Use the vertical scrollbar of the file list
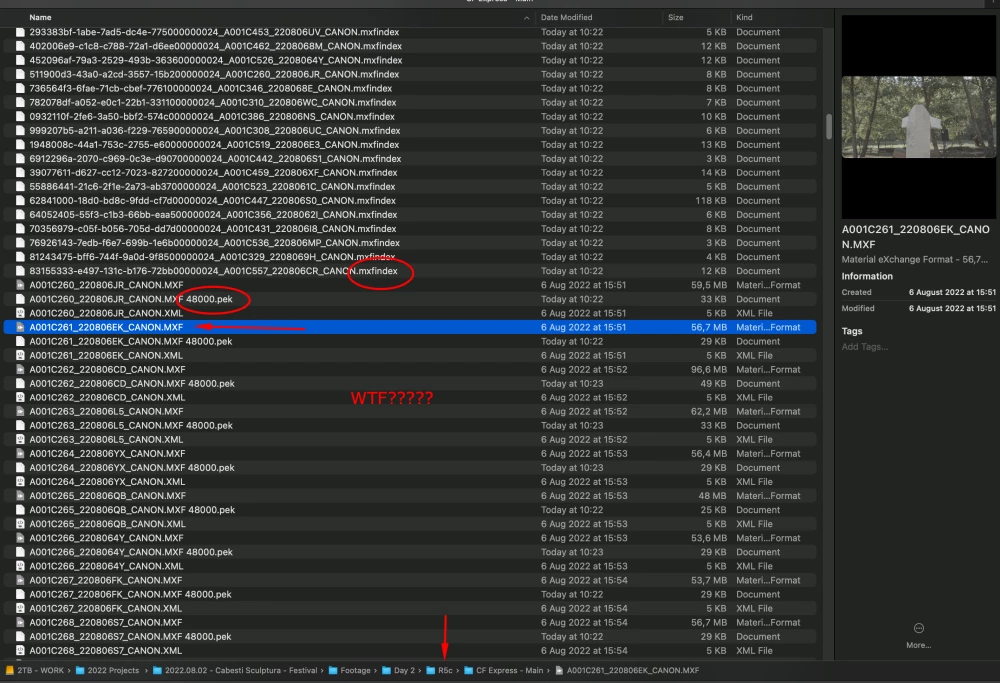Viewport: 1000px width, 683px height. 828,126
